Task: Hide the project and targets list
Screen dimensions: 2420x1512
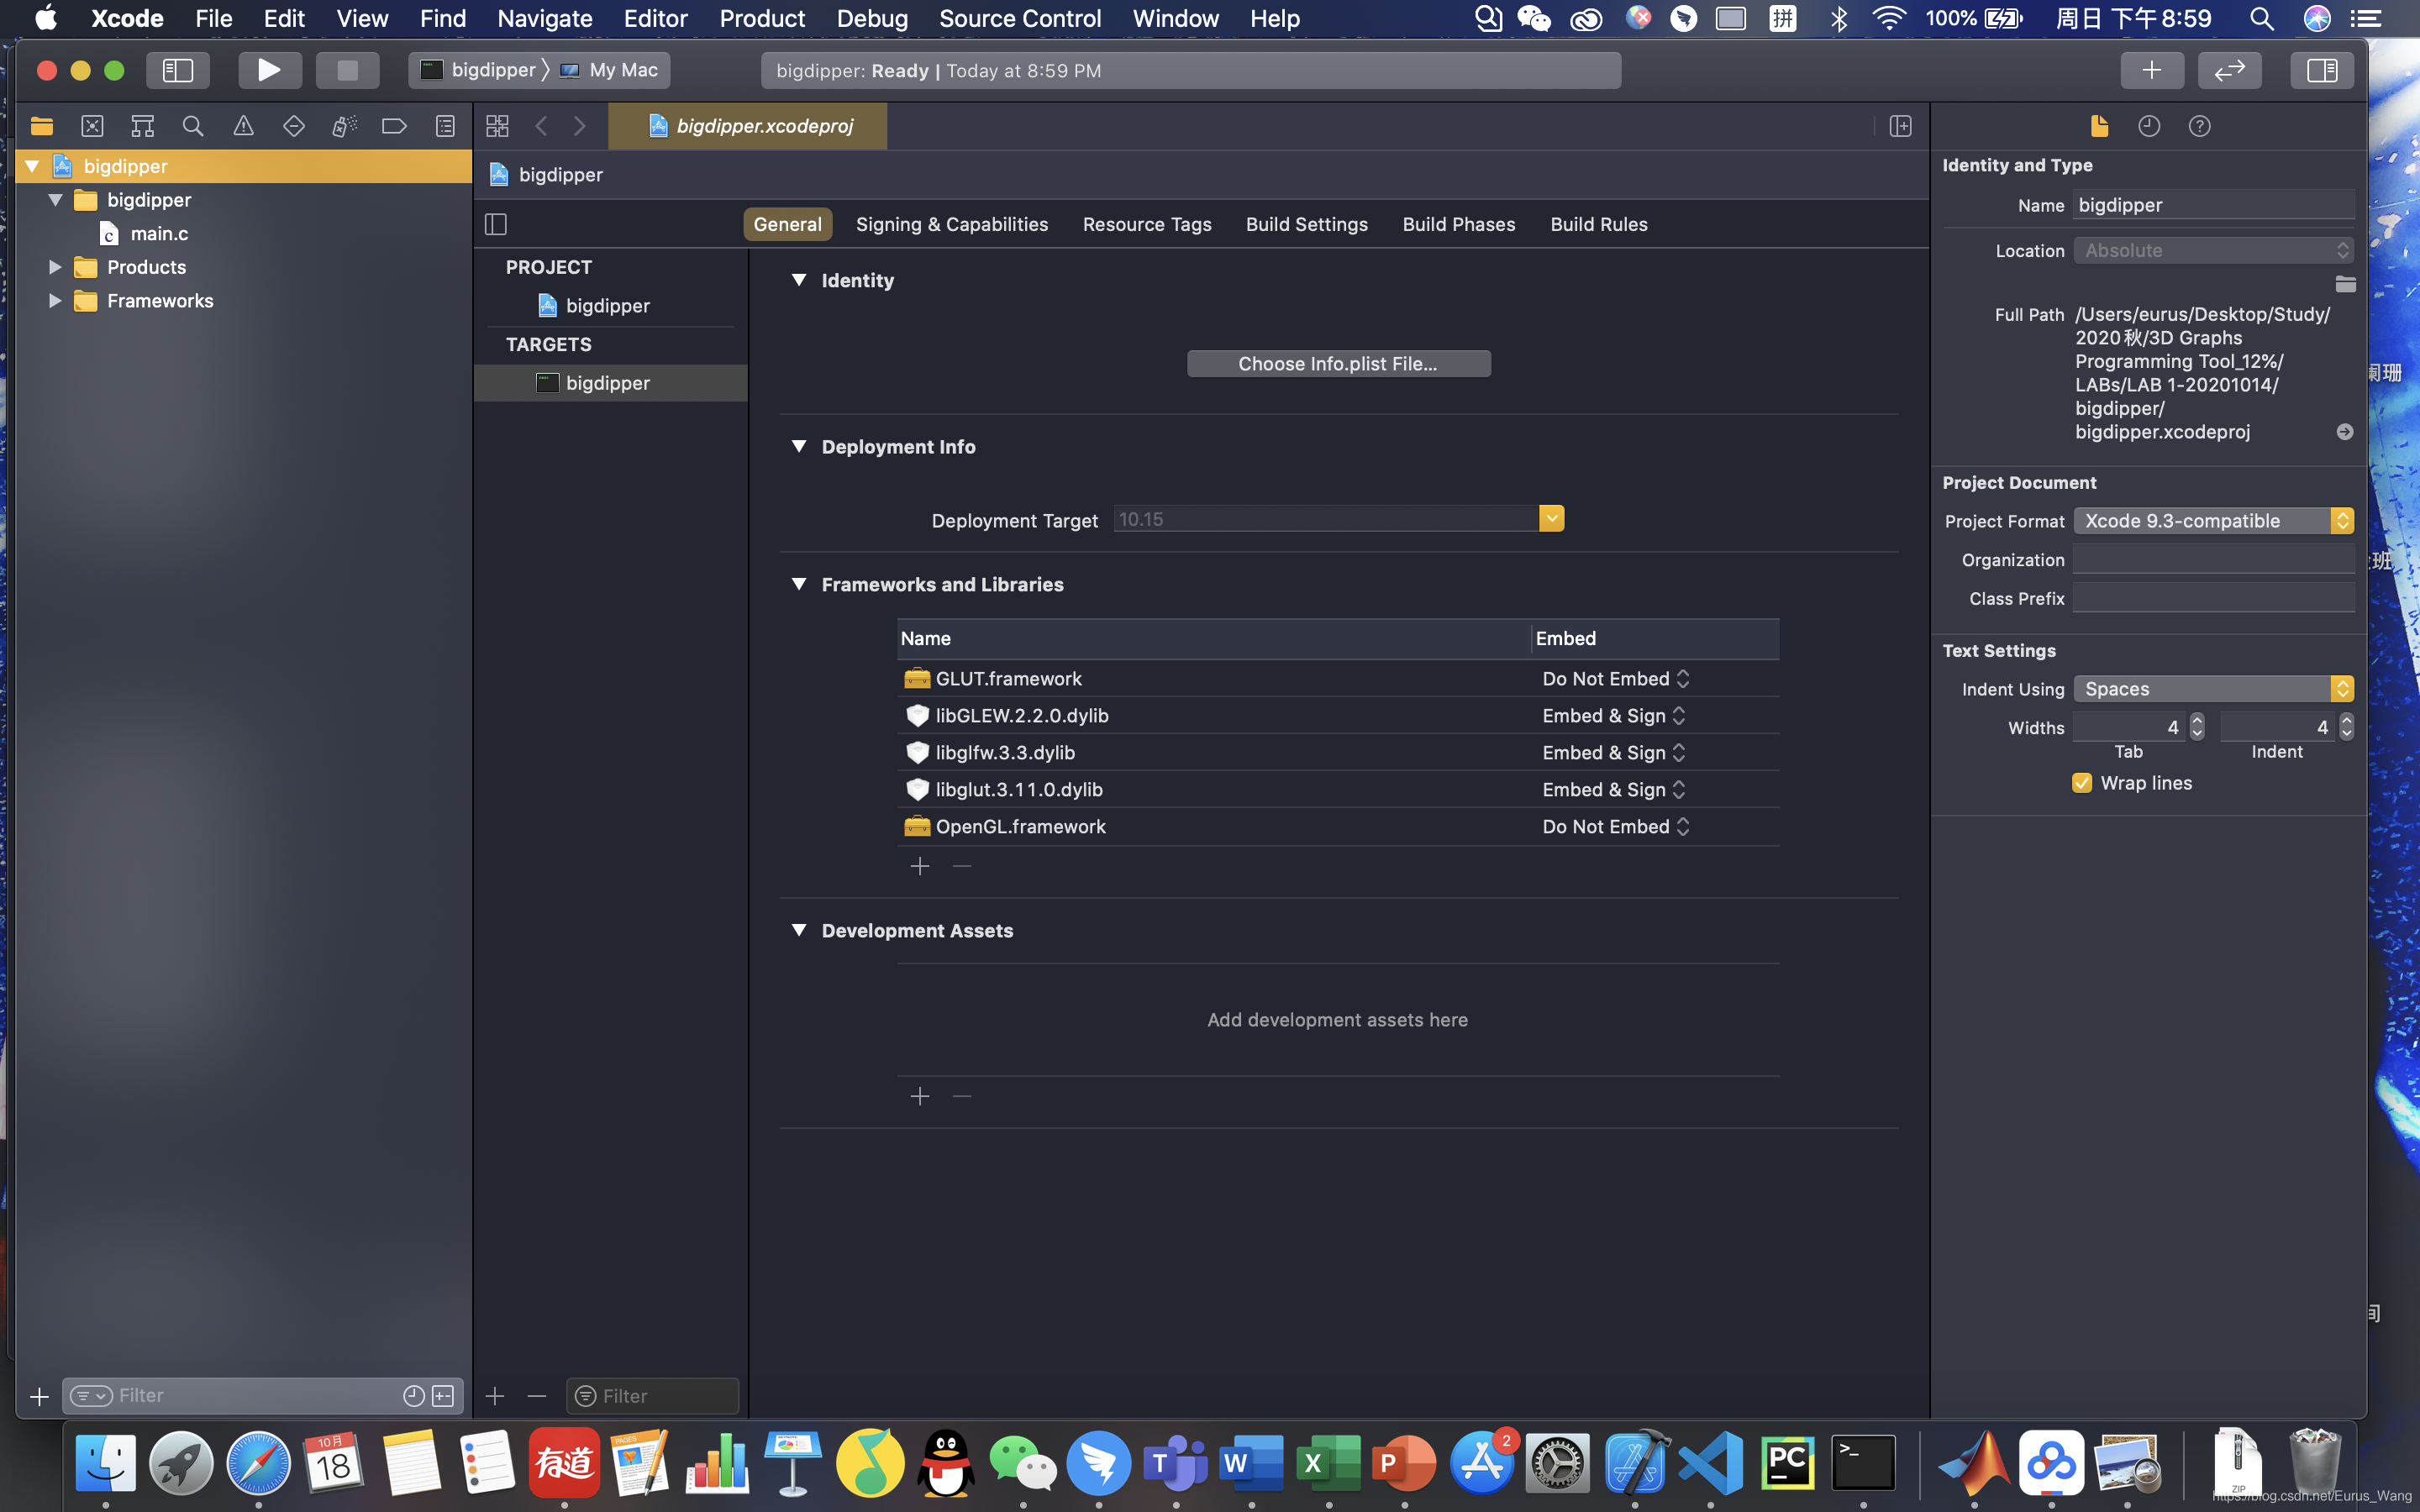Action: 496,224
